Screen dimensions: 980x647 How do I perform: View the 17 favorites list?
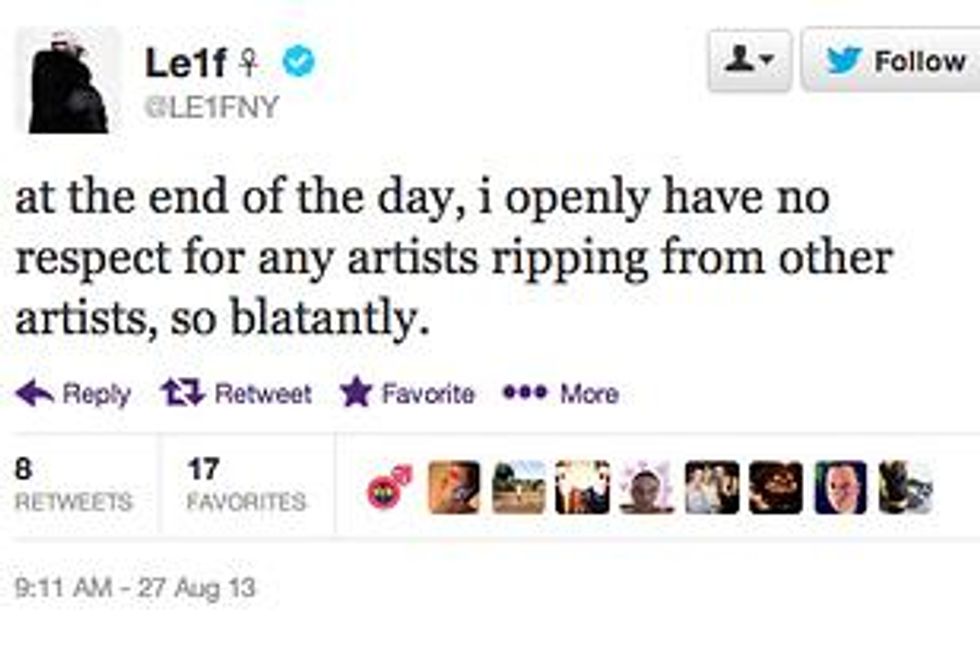coord(246,485)
